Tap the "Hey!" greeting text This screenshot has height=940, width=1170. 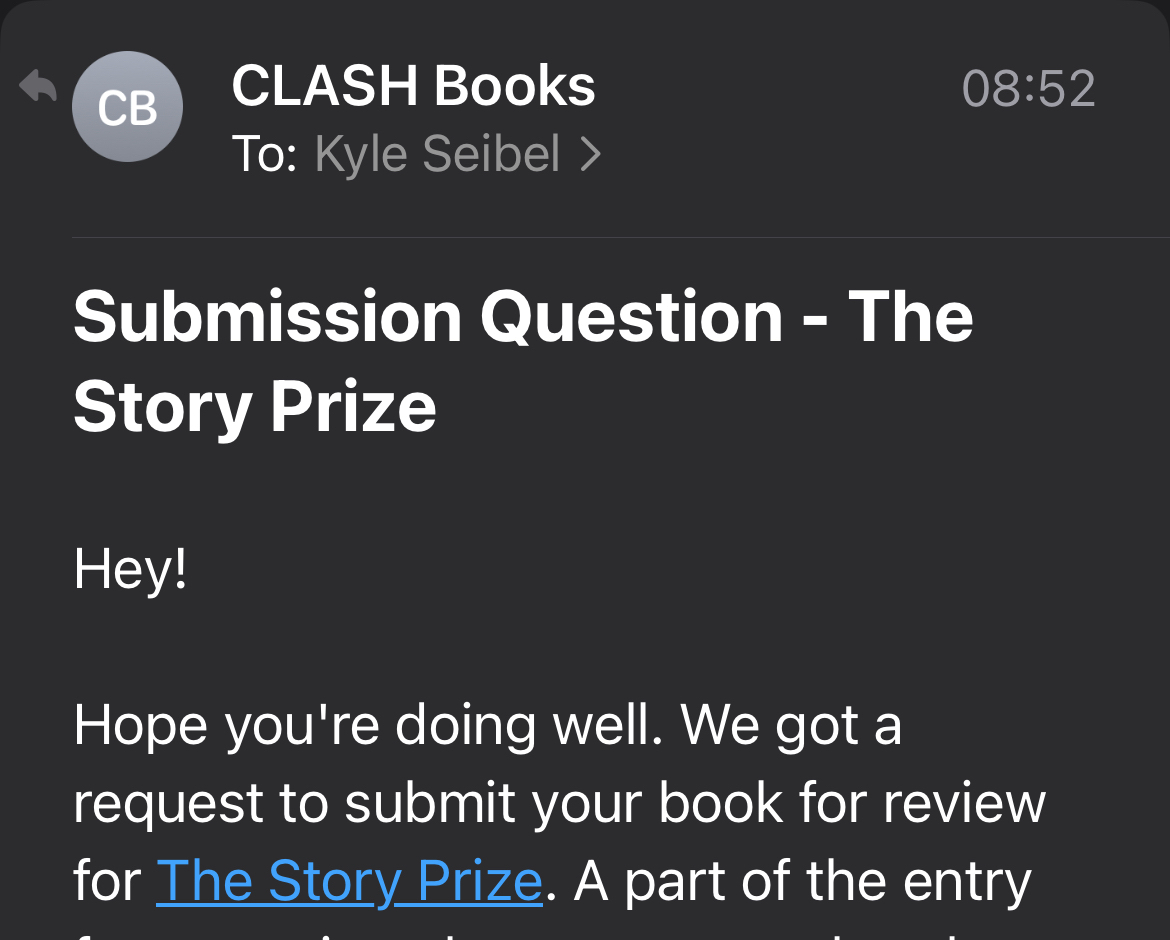pos(130,569)
